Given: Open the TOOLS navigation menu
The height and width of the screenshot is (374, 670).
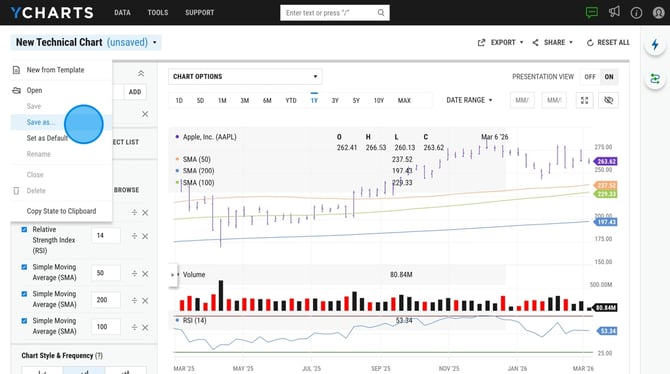Looking at the screenshot, I should [158, 13].
